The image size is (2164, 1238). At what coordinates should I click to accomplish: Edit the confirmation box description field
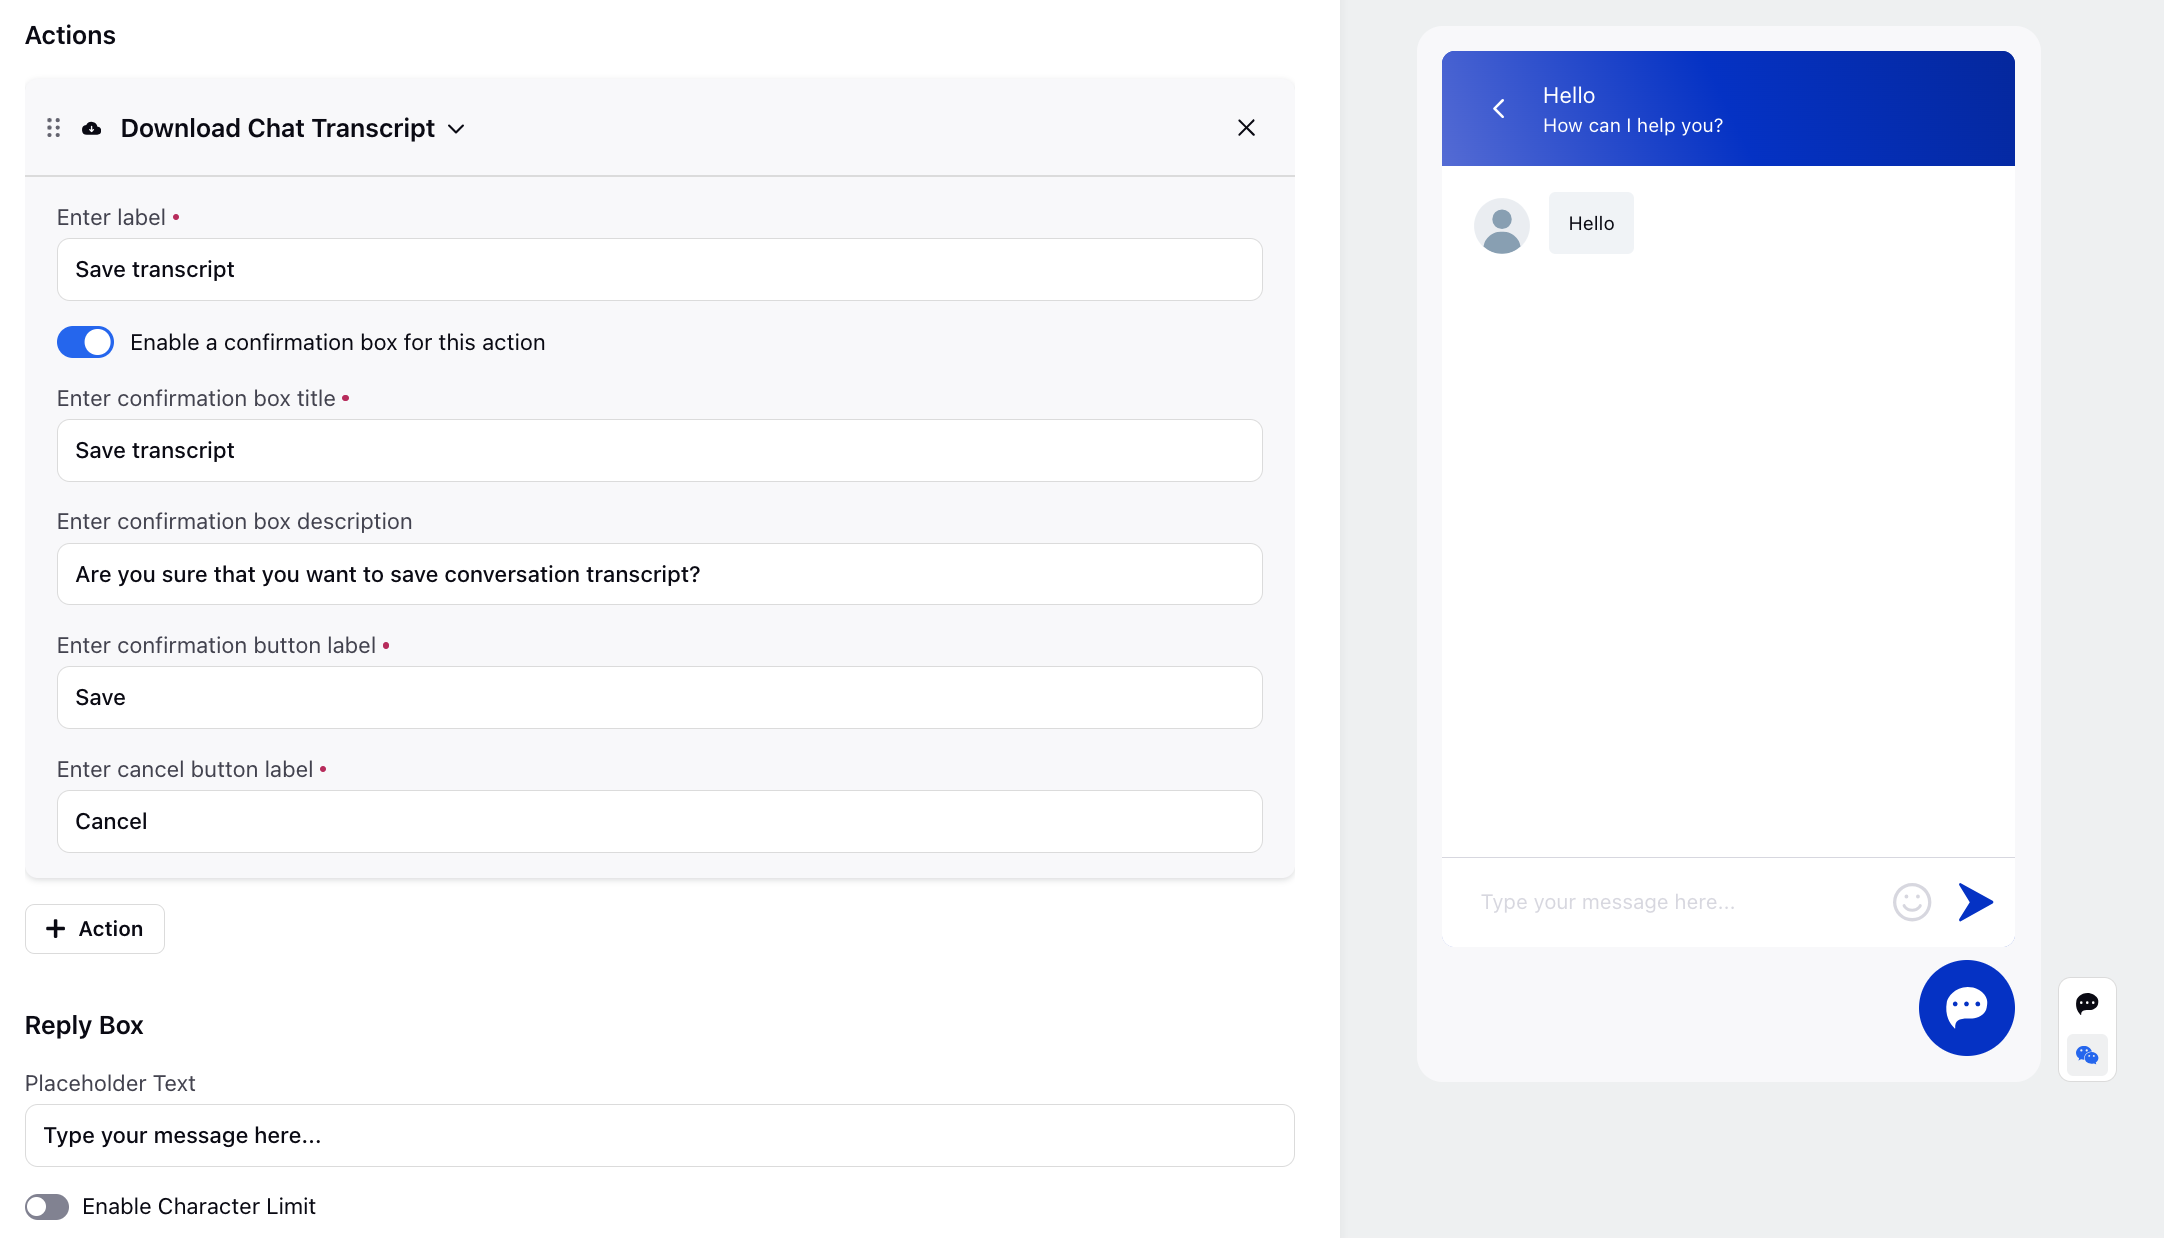(659, 574)
